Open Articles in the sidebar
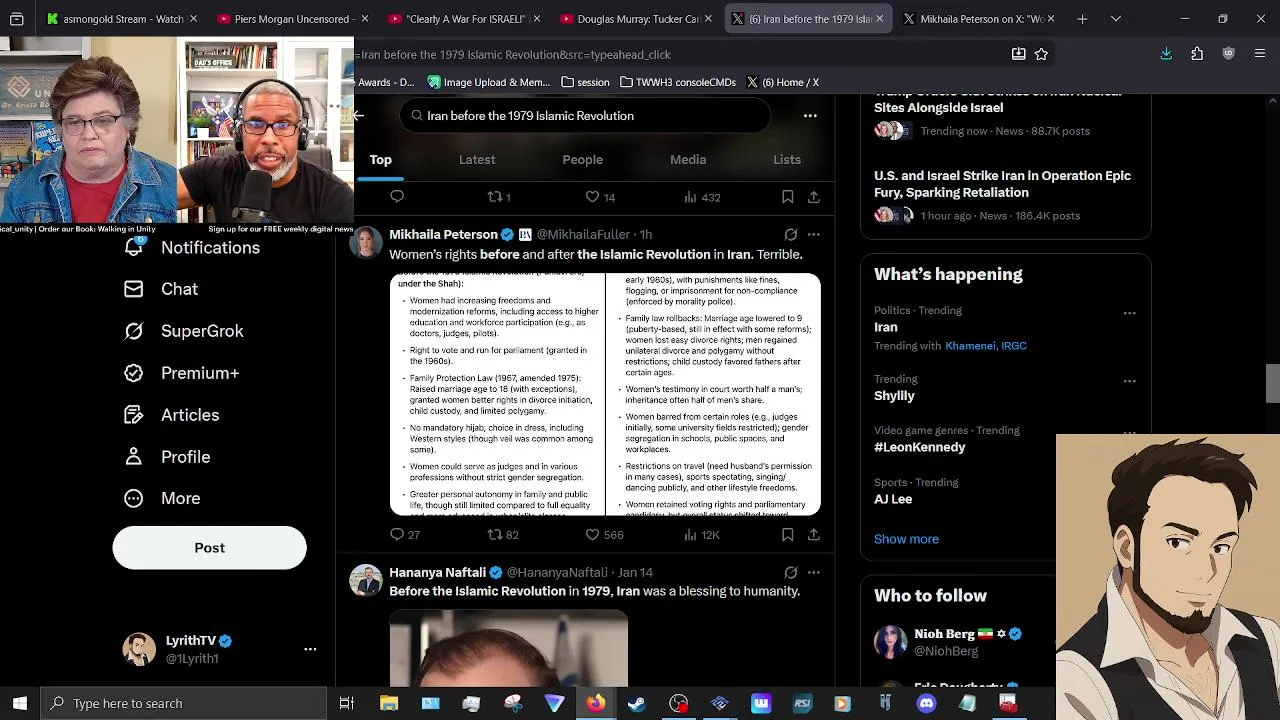This screenshot has height=720, width=1280. click(172, 415)
